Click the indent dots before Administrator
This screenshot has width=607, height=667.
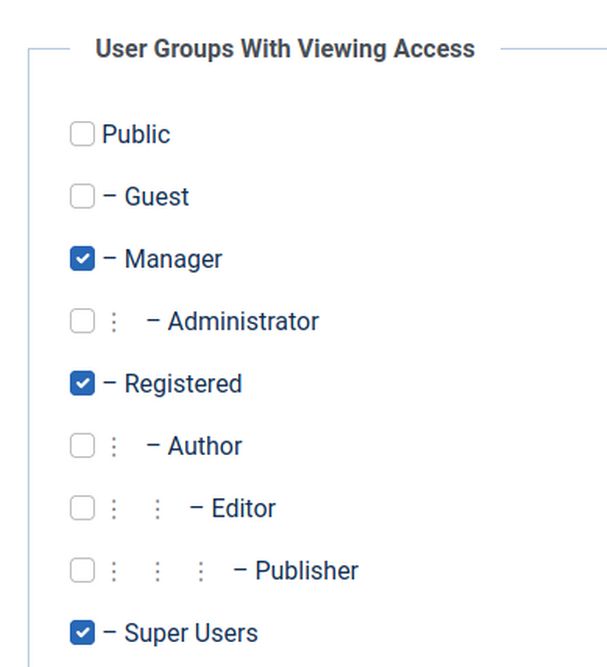pos(114,321)
